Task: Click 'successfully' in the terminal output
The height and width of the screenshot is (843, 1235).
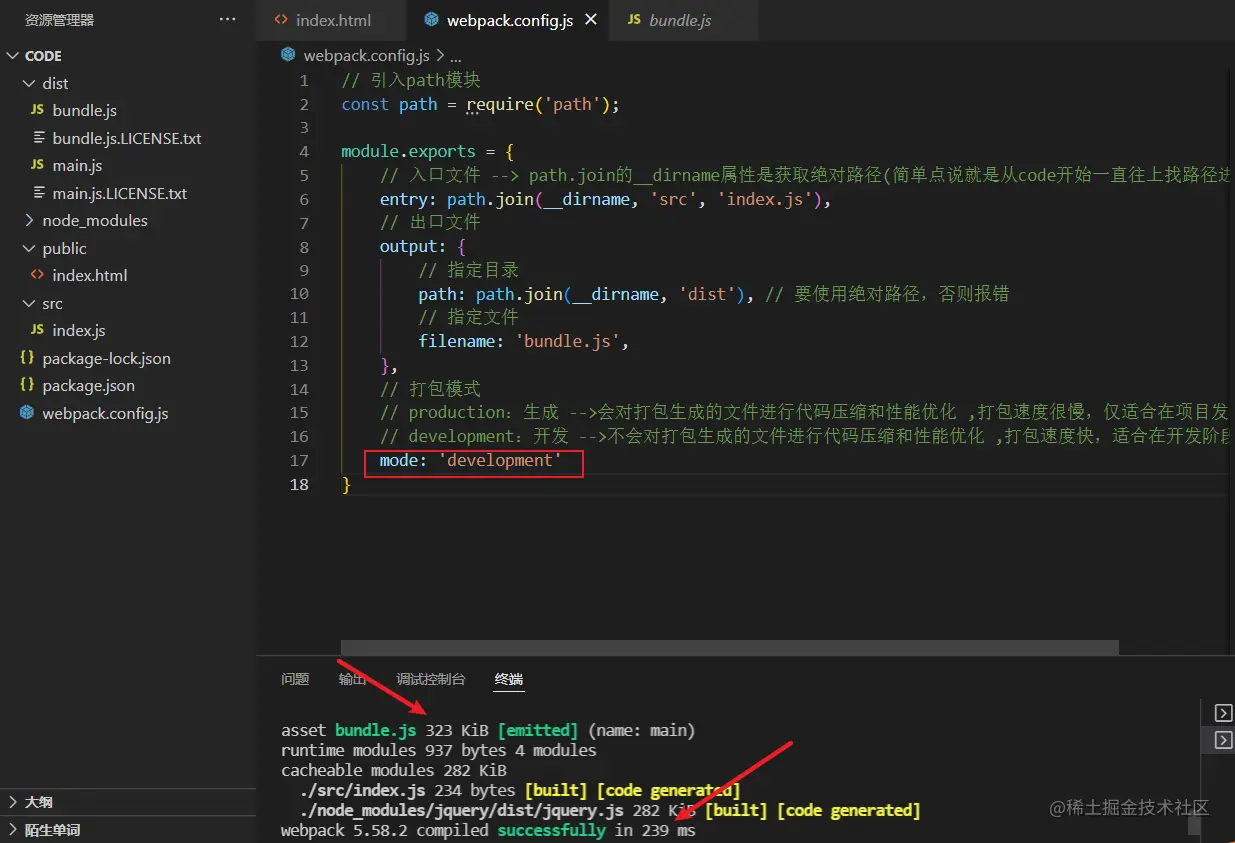Action: click(552, 830)
